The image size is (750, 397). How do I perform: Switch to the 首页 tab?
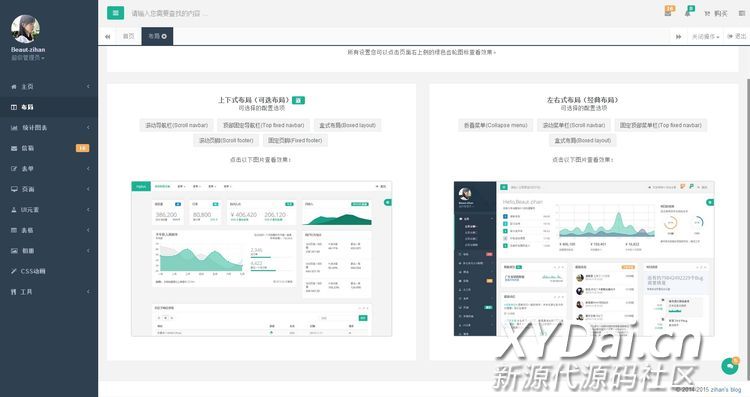(128, 36)
